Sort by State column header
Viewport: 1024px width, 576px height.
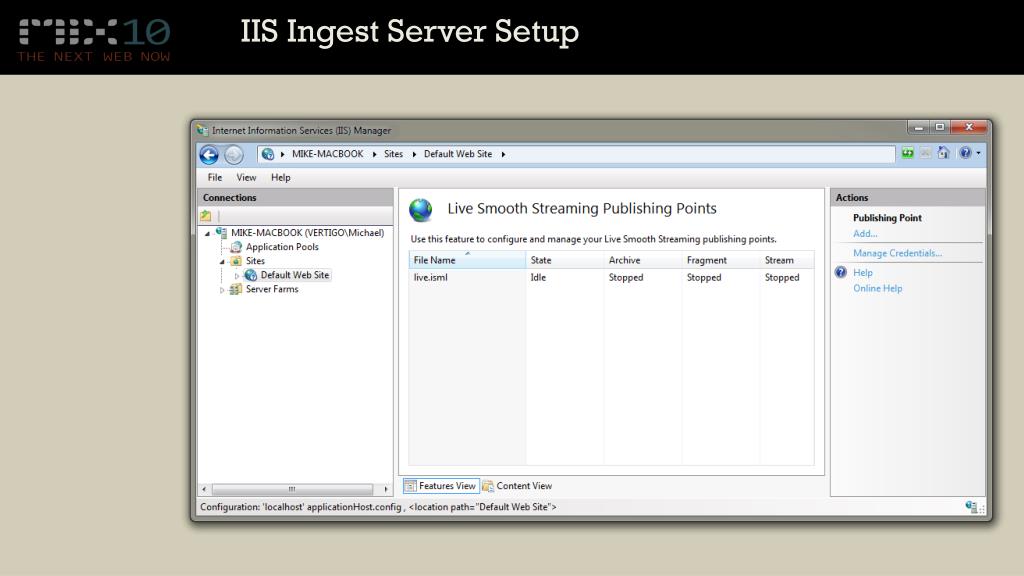(565, 260)
